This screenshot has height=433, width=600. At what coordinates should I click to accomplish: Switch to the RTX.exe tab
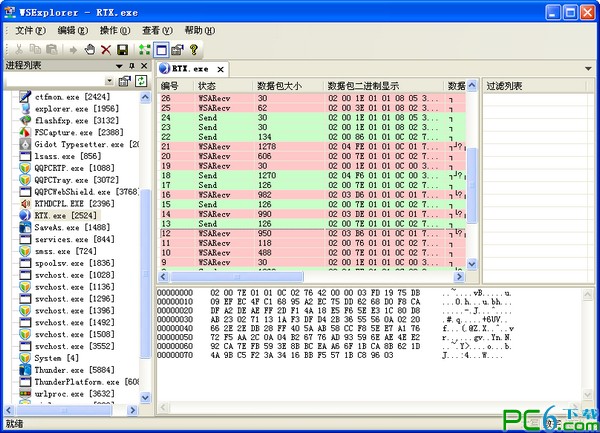pyautogui.click(x=190, y=68)
